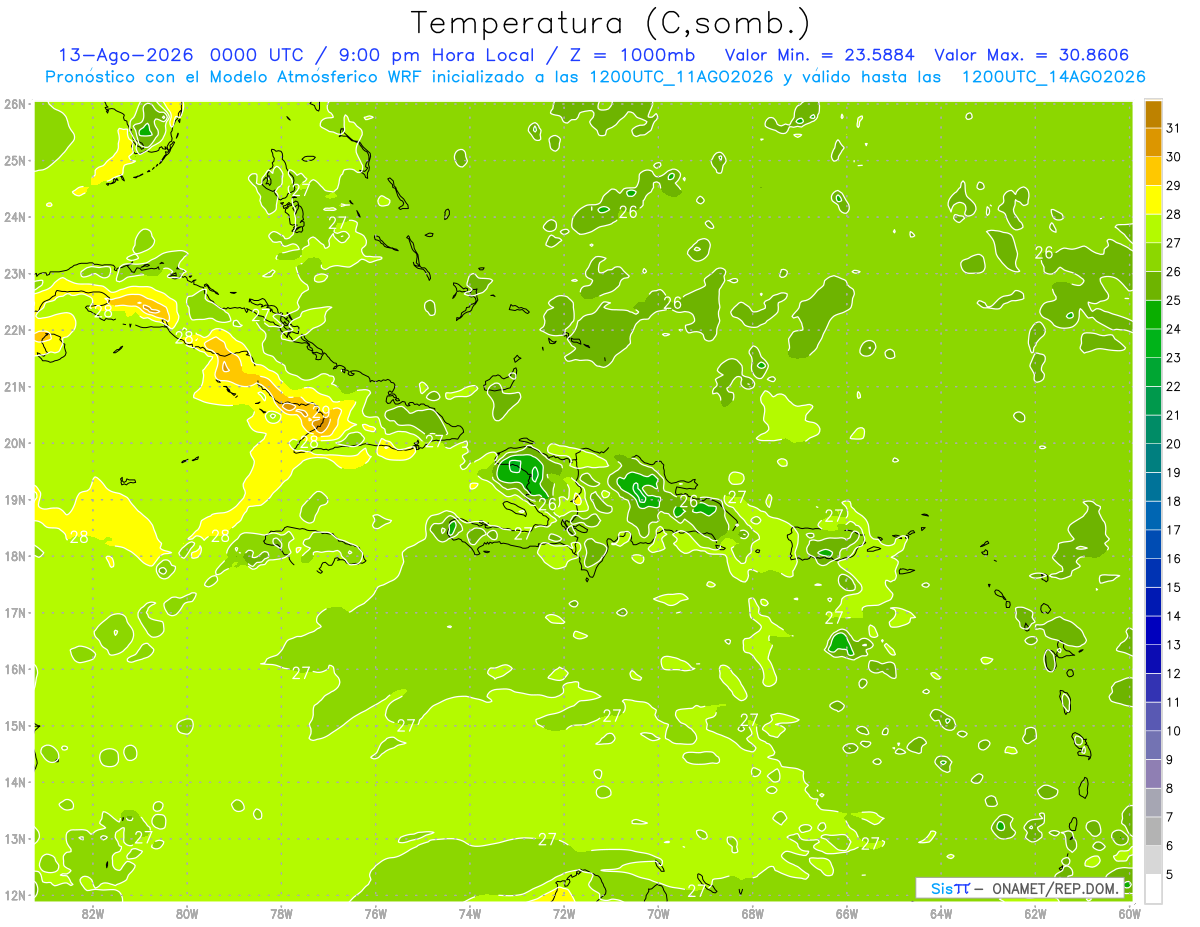Click the orange legend swatch between 30 and 31
Viewport: 1200px width, 927px height.
click(1153, 141)
